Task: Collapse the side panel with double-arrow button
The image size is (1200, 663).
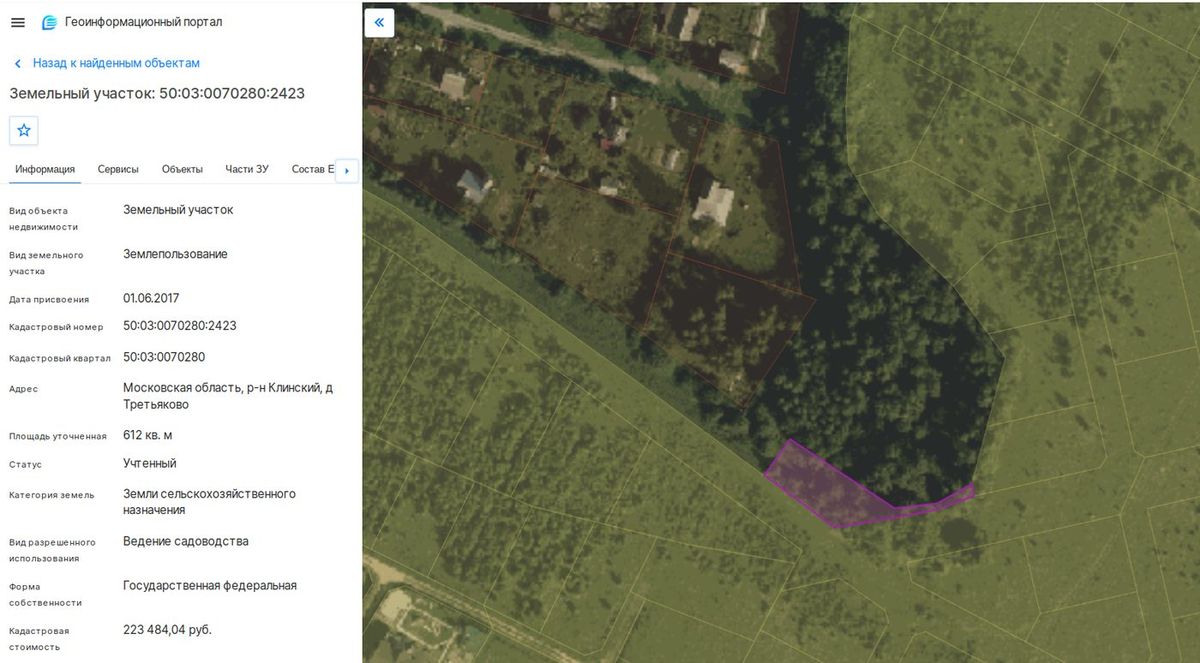Action: [379, 22]
